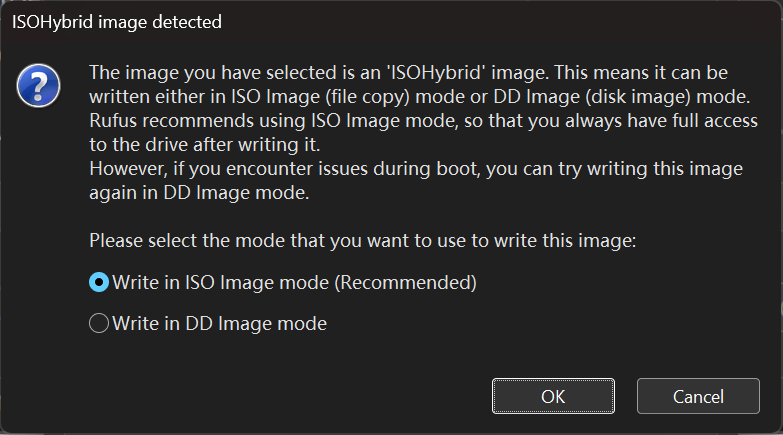
Task: Click the '(Recommended)' word in ISO option
Action: click(405, 283)
